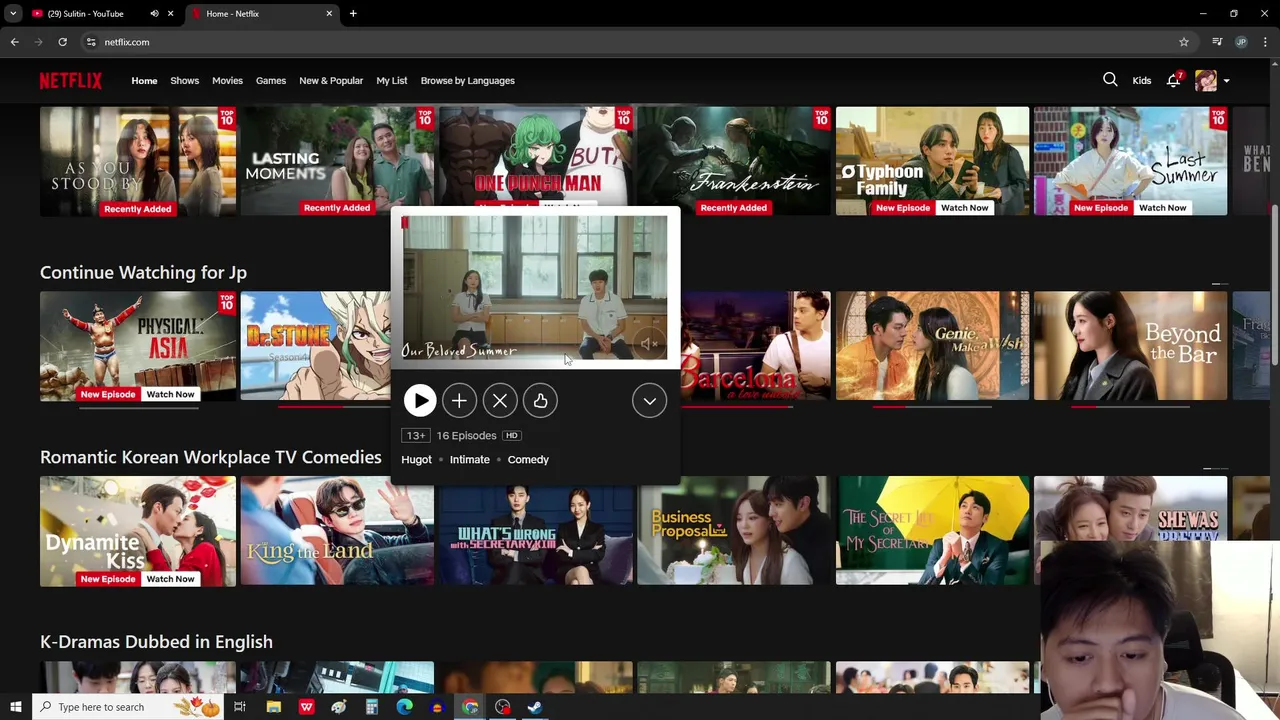Open Microsoft Edge from taskbar
Viewport: 1280px width, 720px height.
[x=404, y=707]
